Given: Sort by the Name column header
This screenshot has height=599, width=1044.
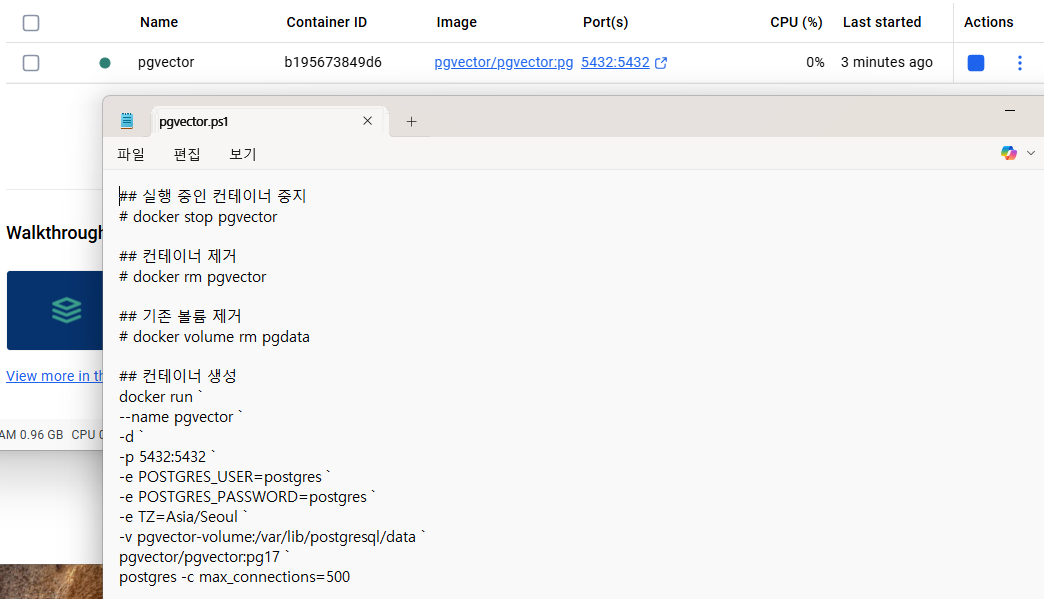Looking at the screenshot, I should 158,22.
